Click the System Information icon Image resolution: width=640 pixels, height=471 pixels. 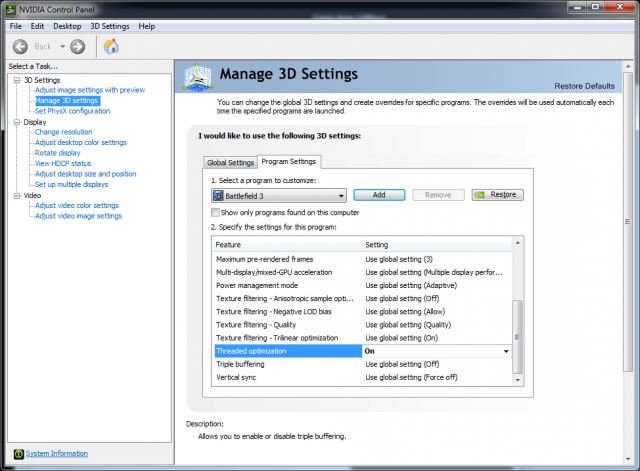point(19,454)
